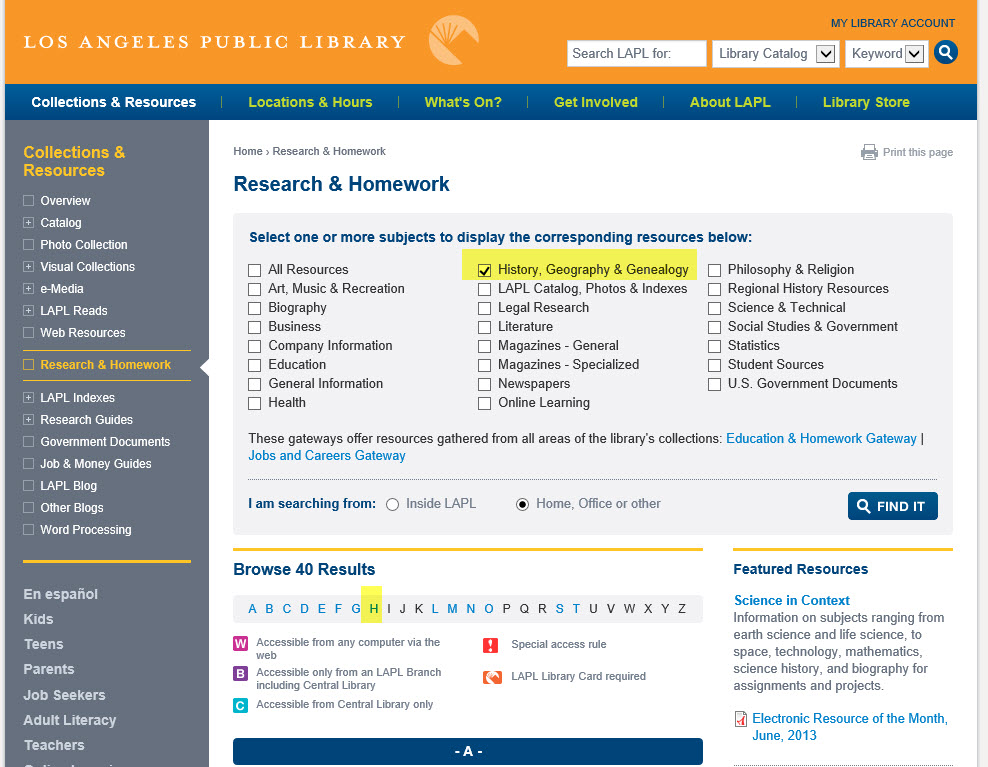Open the Science in Context featured resource
The height and width of the screenshot is (767, 988).
(791, 600)
